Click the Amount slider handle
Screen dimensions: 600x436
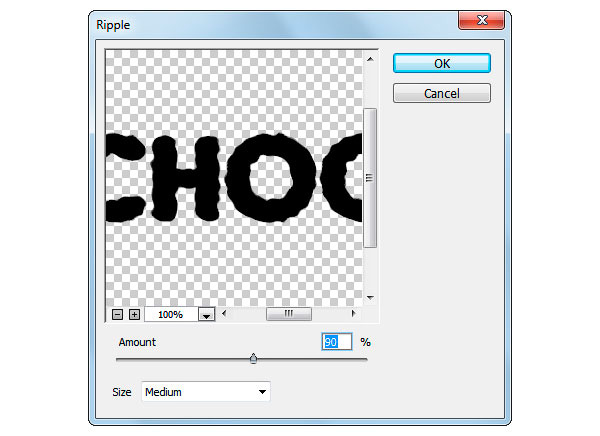click(253, 359)
